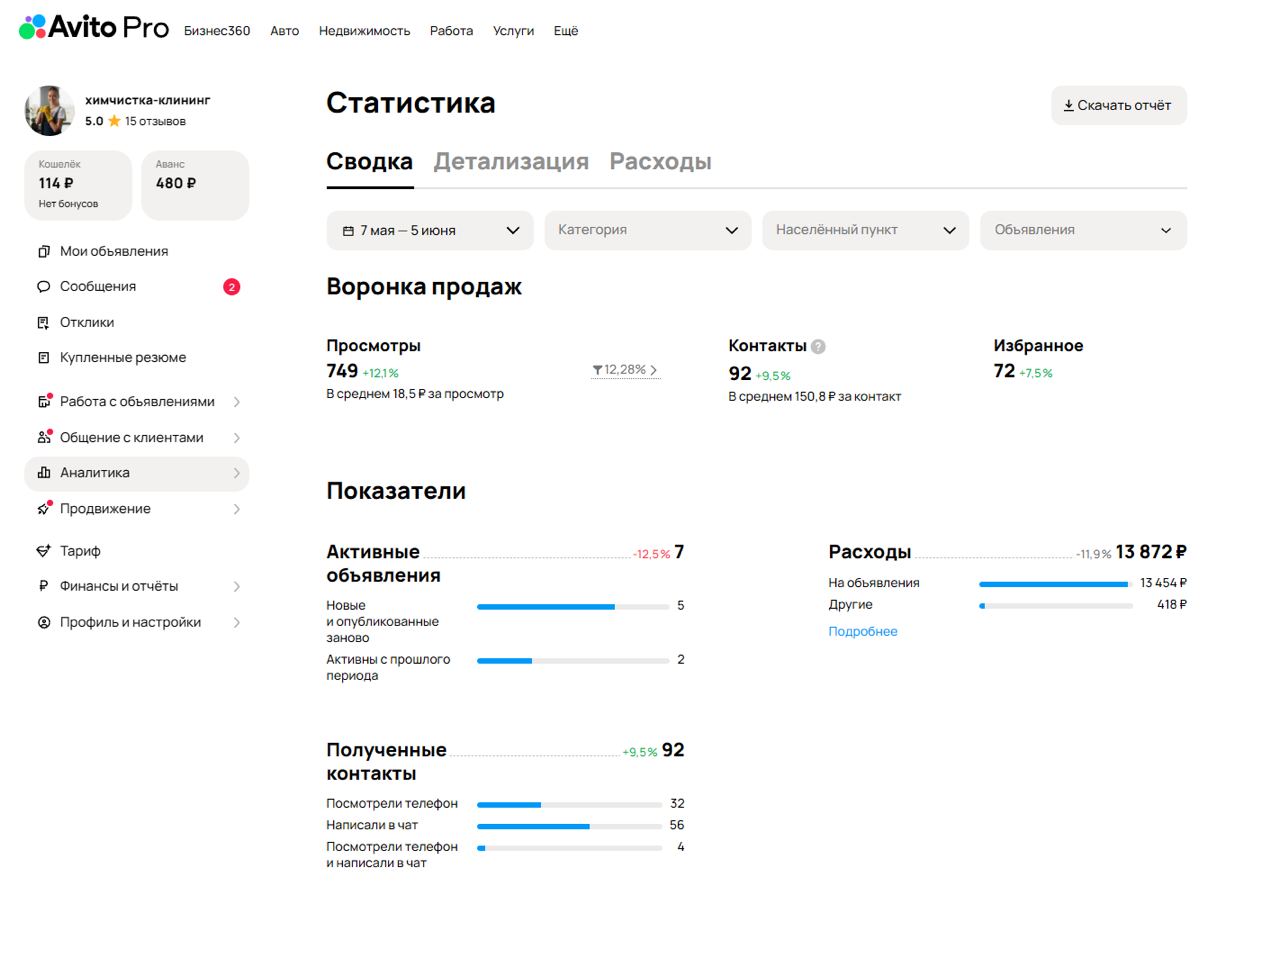
Task: Click the химчистка-клининг profile avatar
Action: [x=49, y=110]
